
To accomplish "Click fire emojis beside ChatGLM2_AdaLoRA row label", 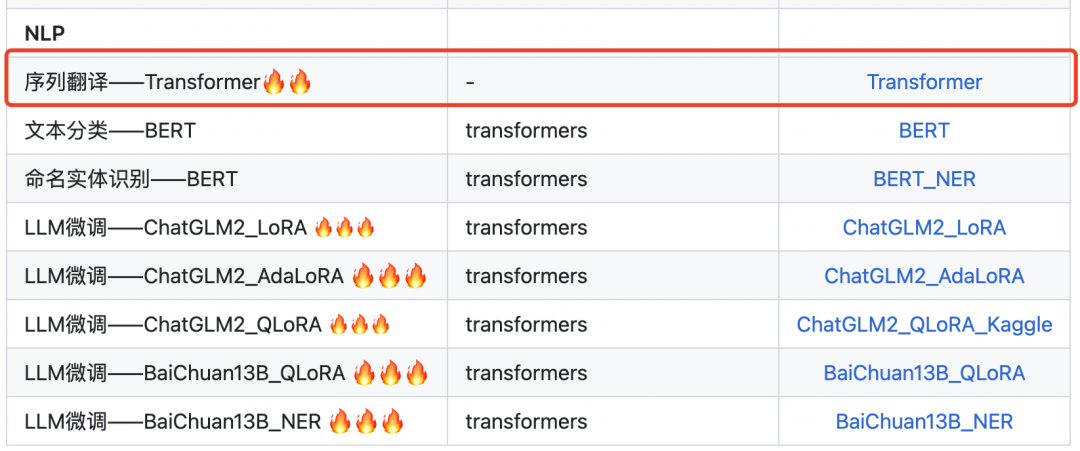I will (x=389, y=276).
